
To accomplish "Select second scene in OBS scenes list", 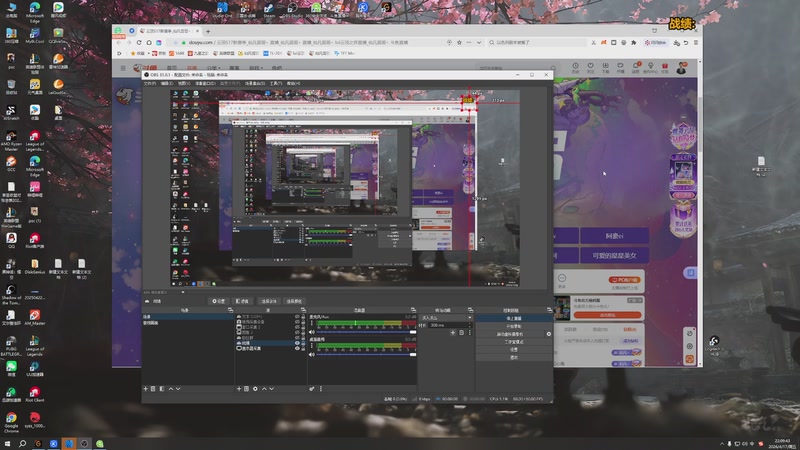I will coord(188,323).
